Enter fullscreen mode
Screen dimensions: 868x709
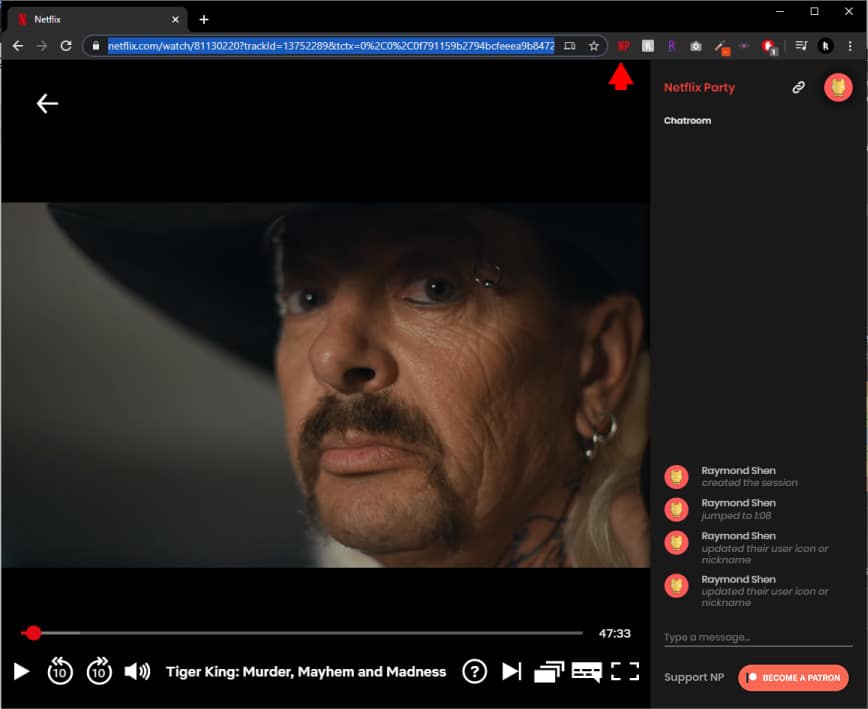pyautogui.click(x=625, y=672)
